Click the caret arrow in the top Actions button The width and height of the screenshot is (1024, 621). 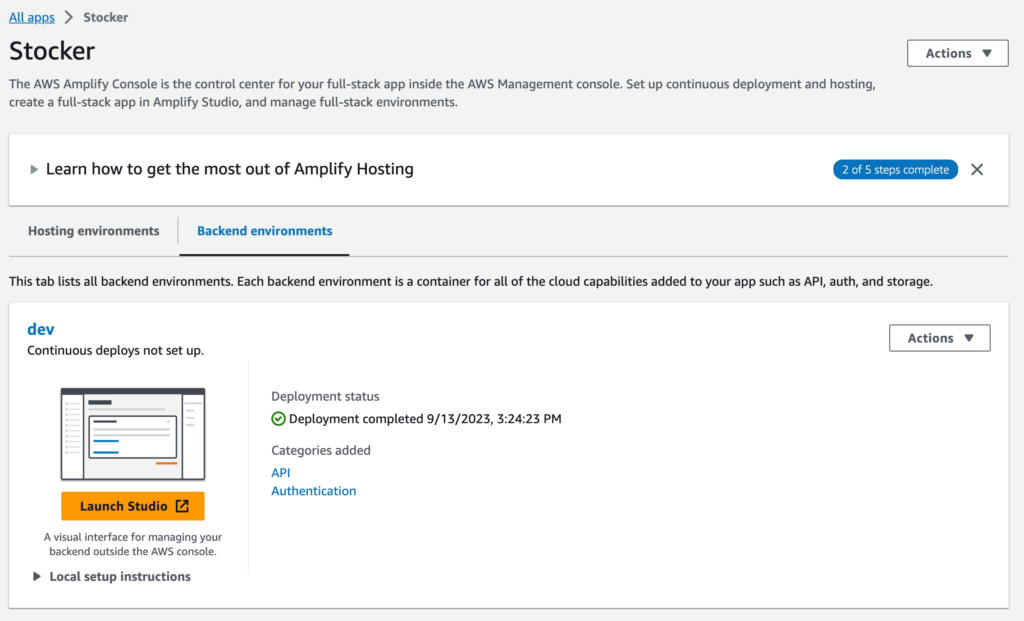point(987,54)
